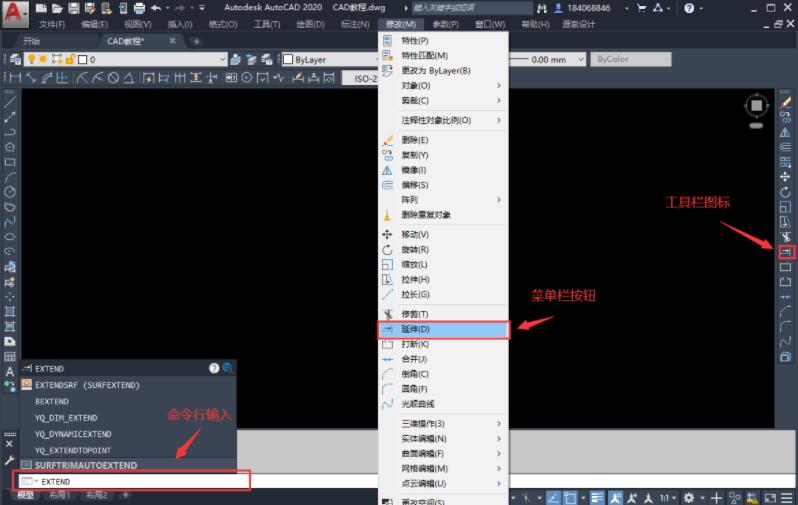The width and height of the screenshot is (798, 505).
Task: Switch to 布局1 layout tab
Action: (x=60, y=495)
